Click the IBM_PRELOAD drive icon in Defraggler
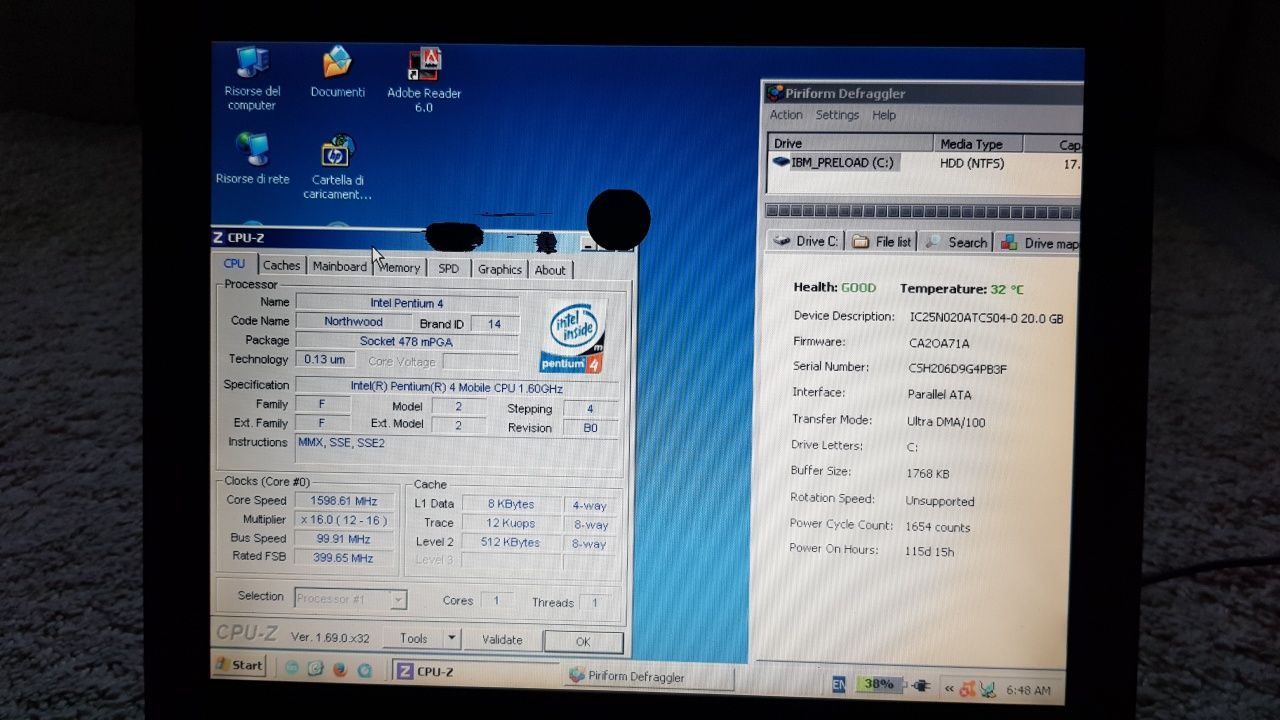 tap(781, 161)
